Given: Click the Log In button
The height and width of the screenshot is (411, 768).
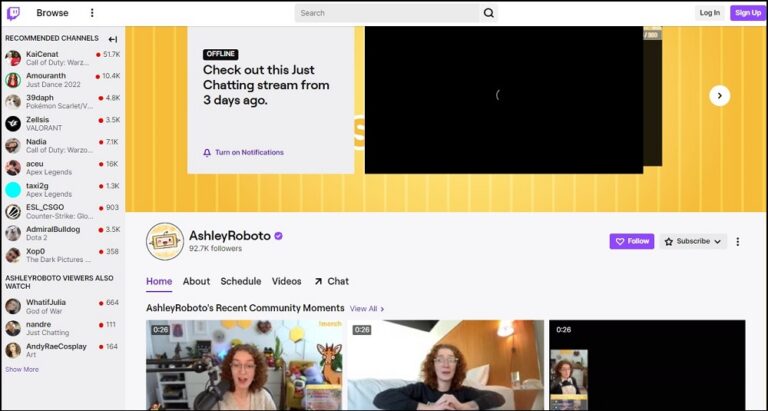Looking at the screenshot, I should (x=709, y=13).
